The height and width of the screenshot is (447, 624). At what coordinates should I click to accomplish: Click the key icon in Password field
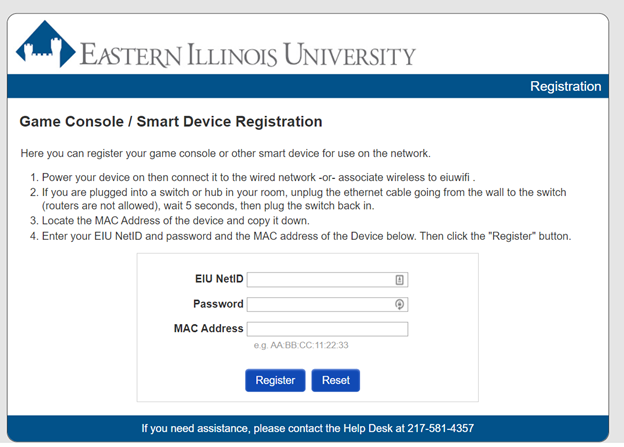pyautogui.click(x=399, y=304)
